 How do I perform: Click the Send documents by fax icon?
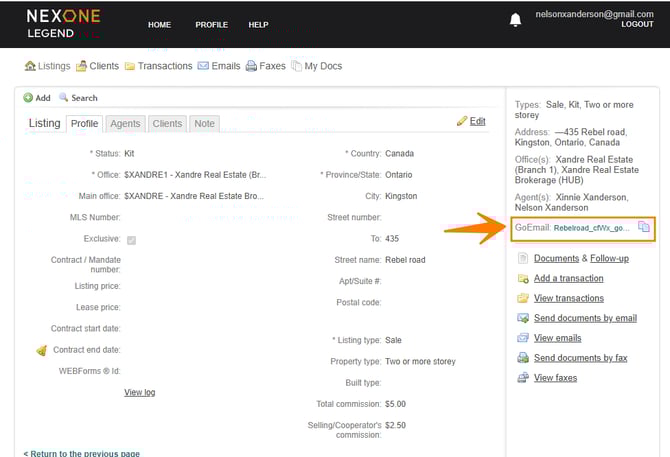[x=523, y=358]
